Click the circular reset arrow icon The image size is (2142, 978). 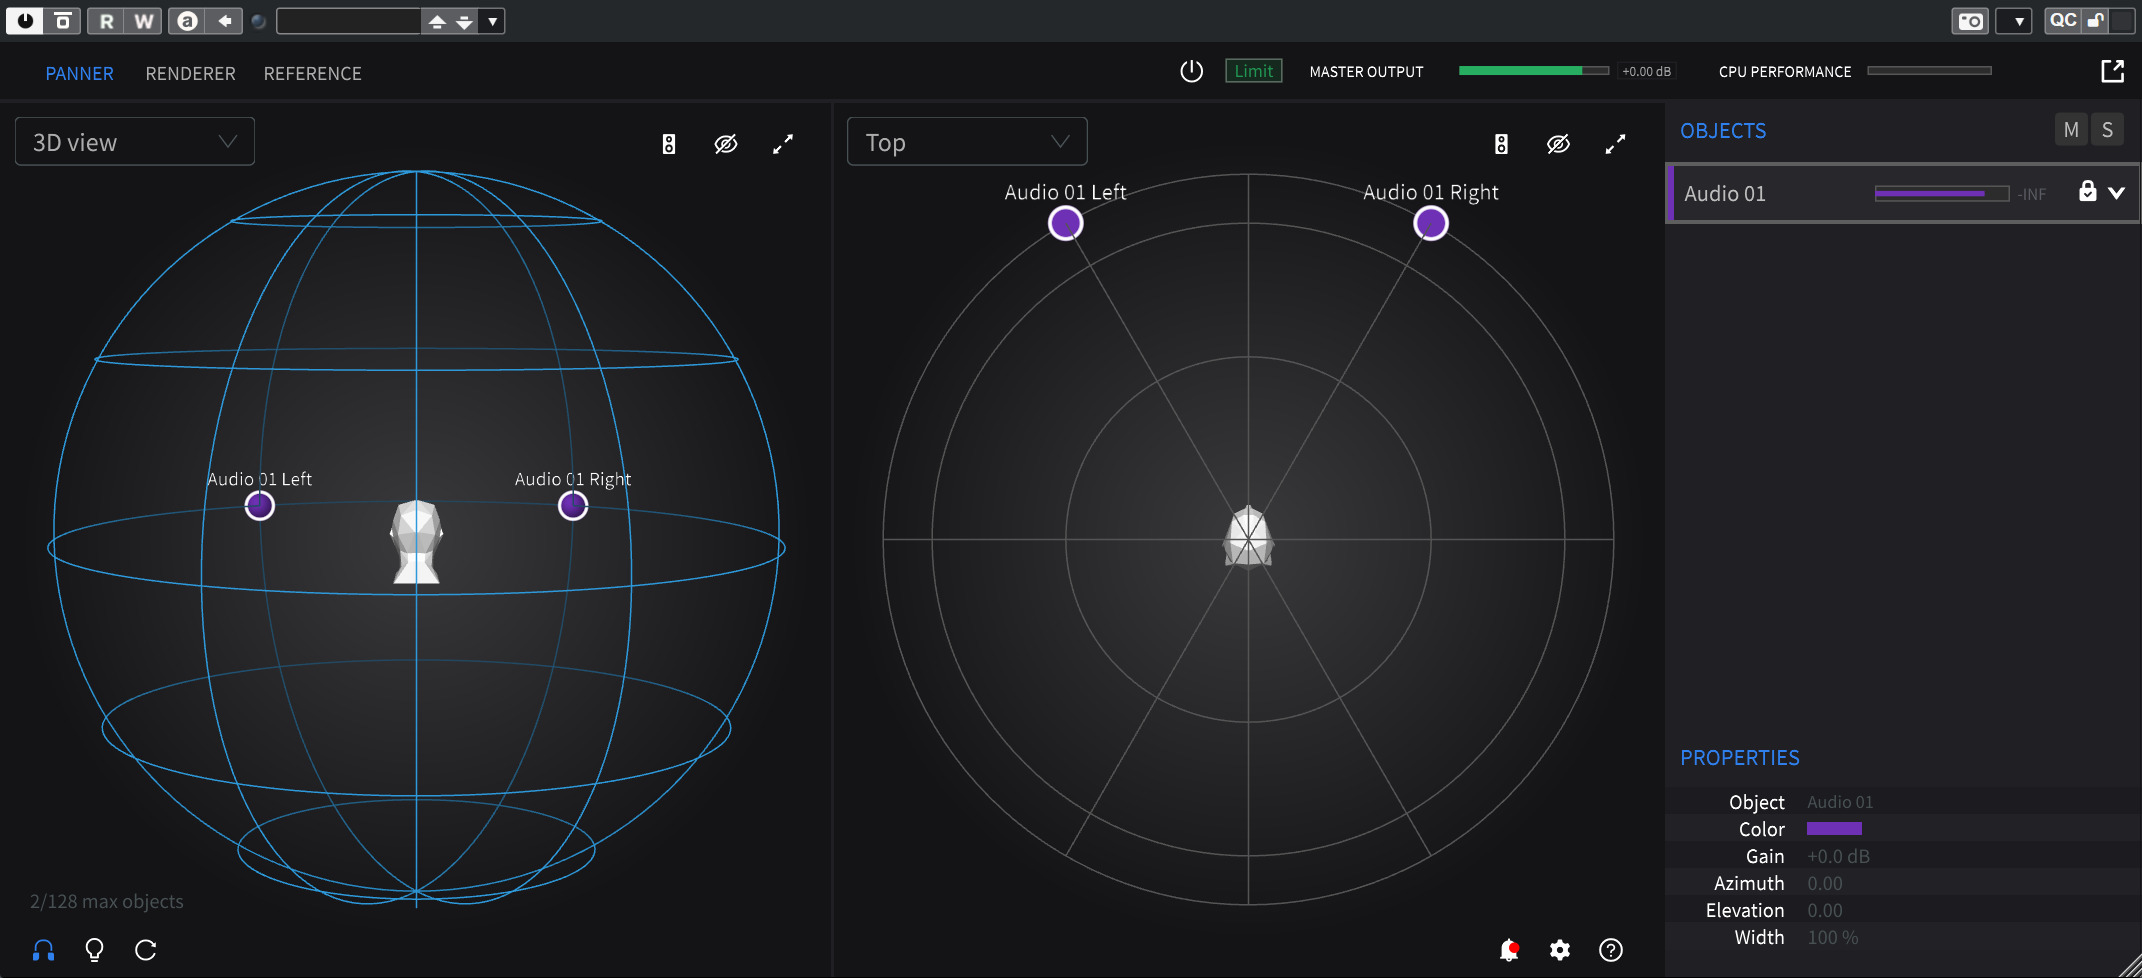click(x=146, y=950)
